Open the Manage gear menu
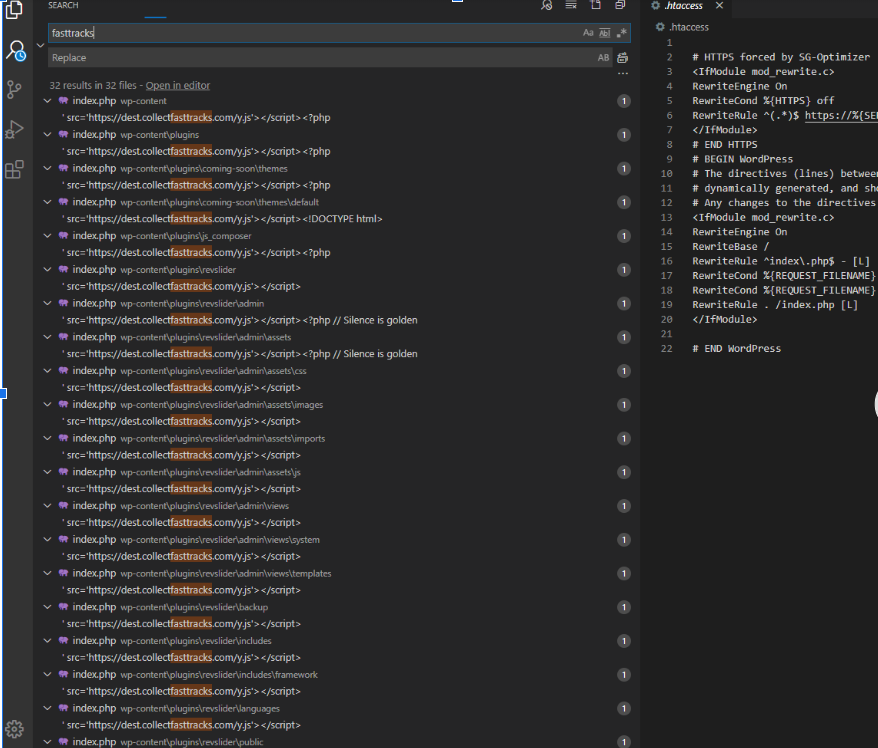This screenshot has height=748, width=878. point(14,729)
